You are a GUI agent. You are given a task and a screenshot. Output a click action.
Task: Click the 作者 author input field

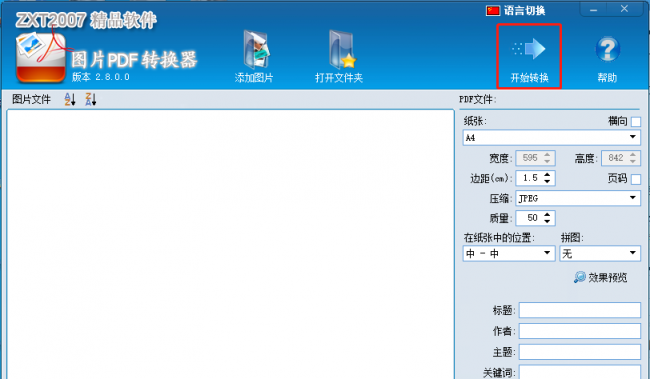(x=580, y=331)
